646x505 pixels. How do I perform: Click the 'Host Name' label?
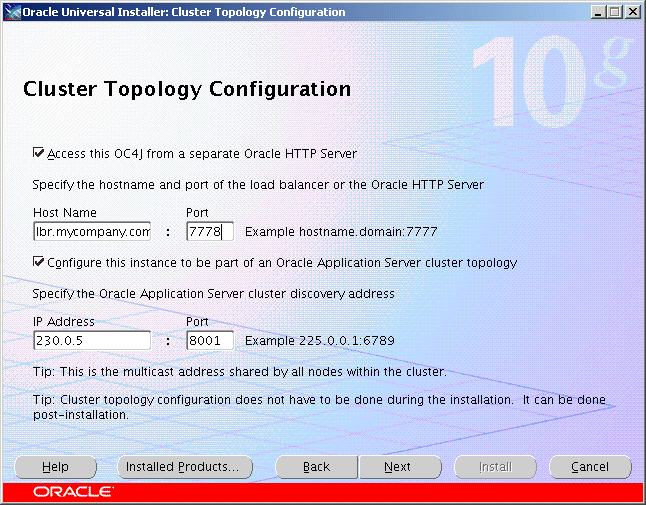65,213
